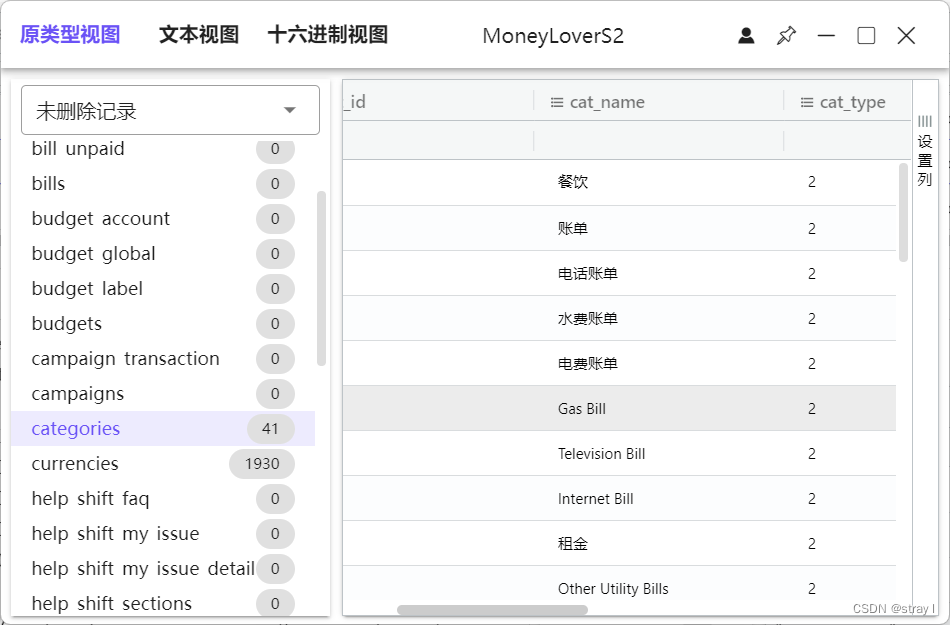This screenshot has height=625, width=950.
Task: Sort by the cat_type column header
Action: [x=852, y=102]
